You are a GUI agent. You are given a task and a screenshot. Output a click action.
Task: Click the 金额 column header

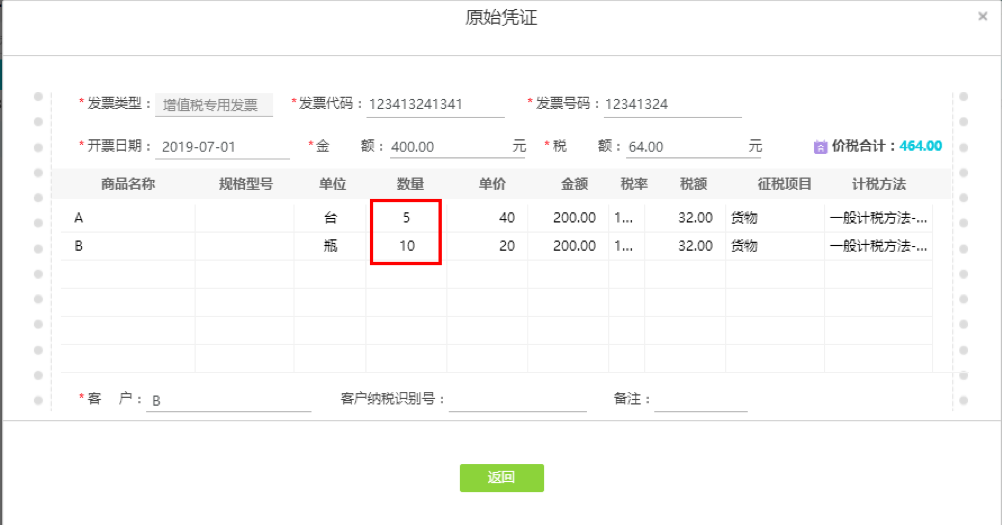coord(574,185)
